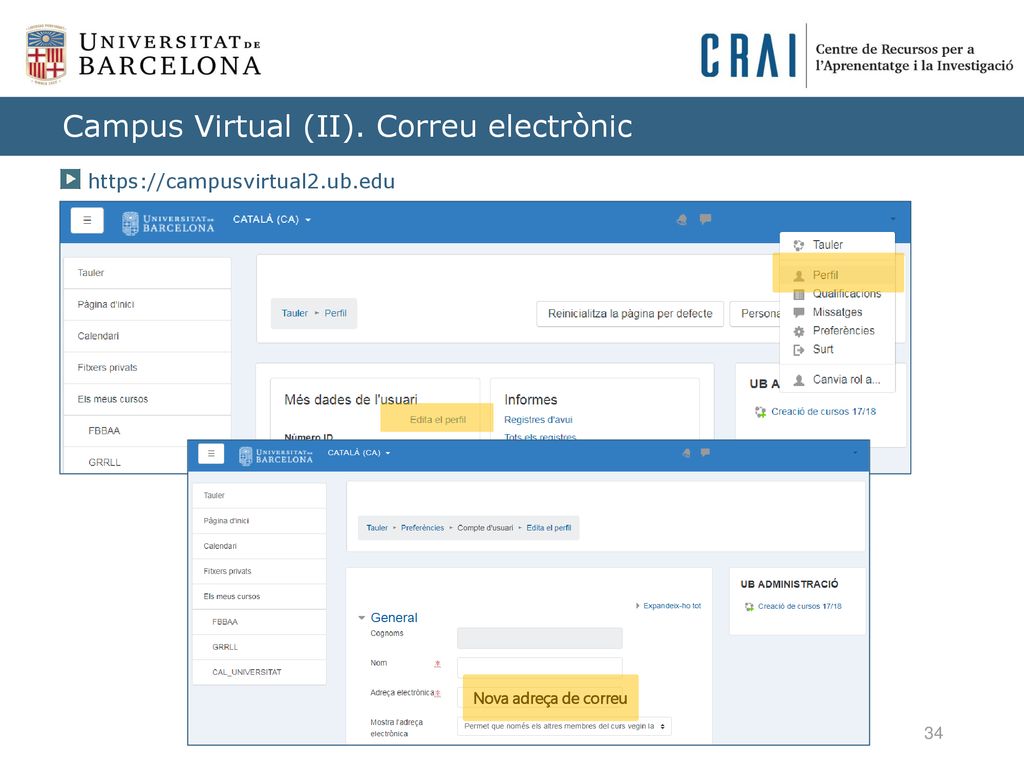
Task: Click the Missatges bubble icon in user menu
Action: click(x=798, y=312)
